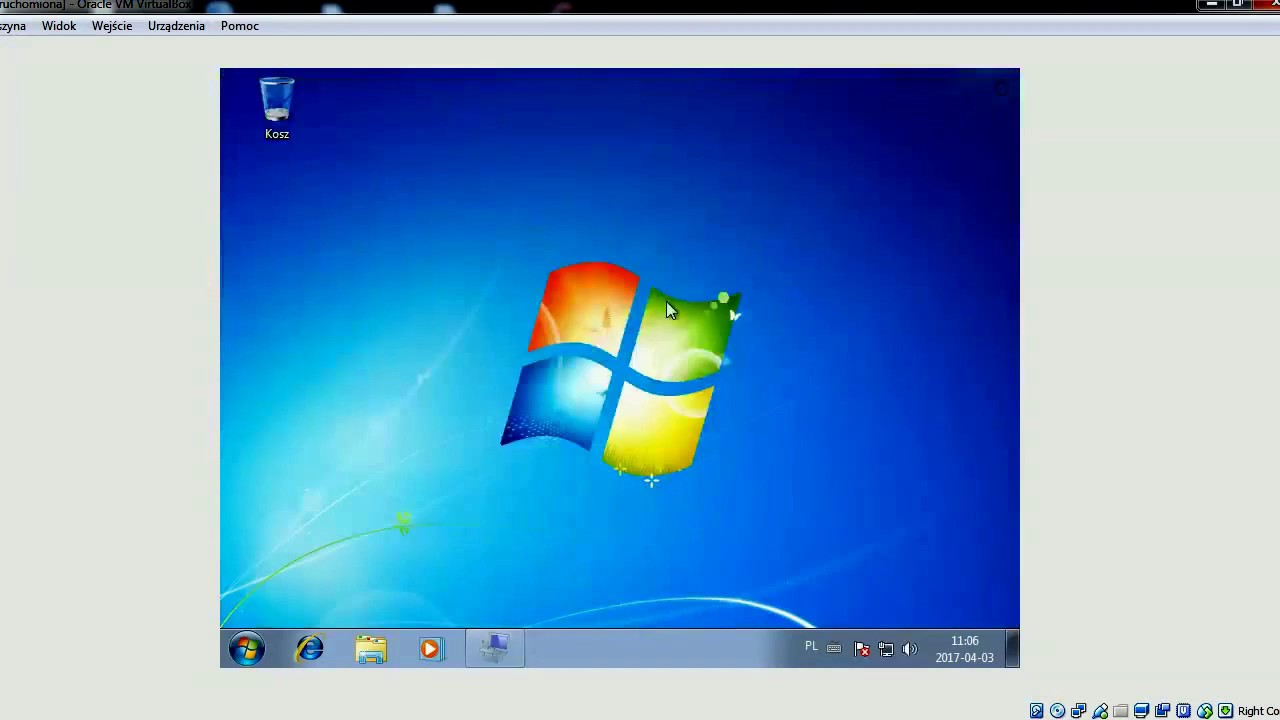Click the display monitor indicator
This screenshot has height=720, width=1280.
pyautogui.click(x=1142, y=711)
